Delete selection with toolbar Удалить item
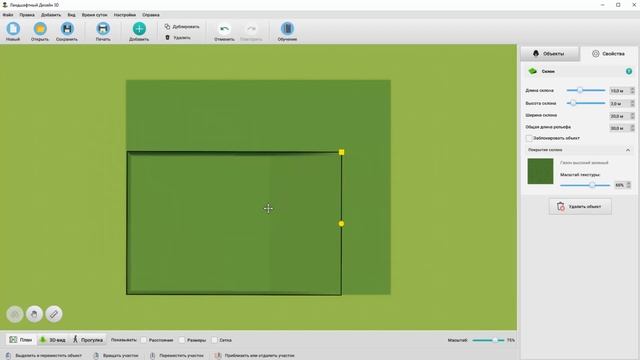 pyautogui.click(x=178, y=38)
